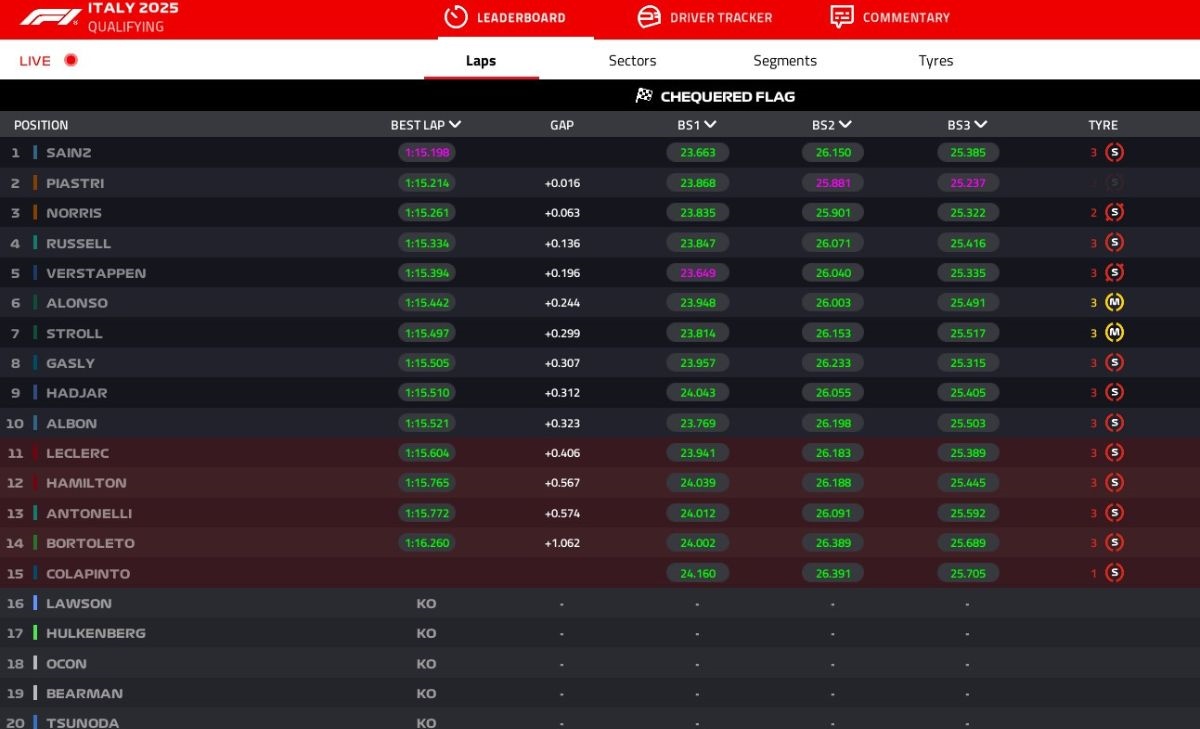Click Piastri's orange team color bar
Viewport: 1200px width, 729px height.
click(35, 183)
